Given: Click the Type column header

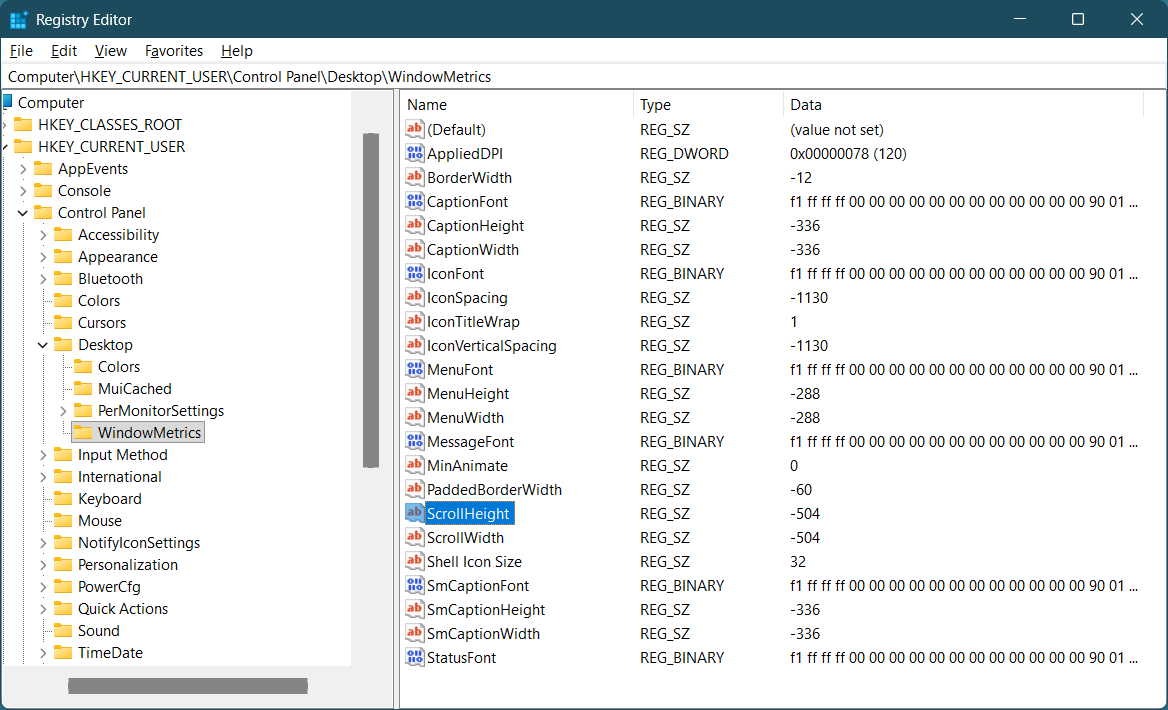Looking at the screenshot, I should tap(707, 105).
